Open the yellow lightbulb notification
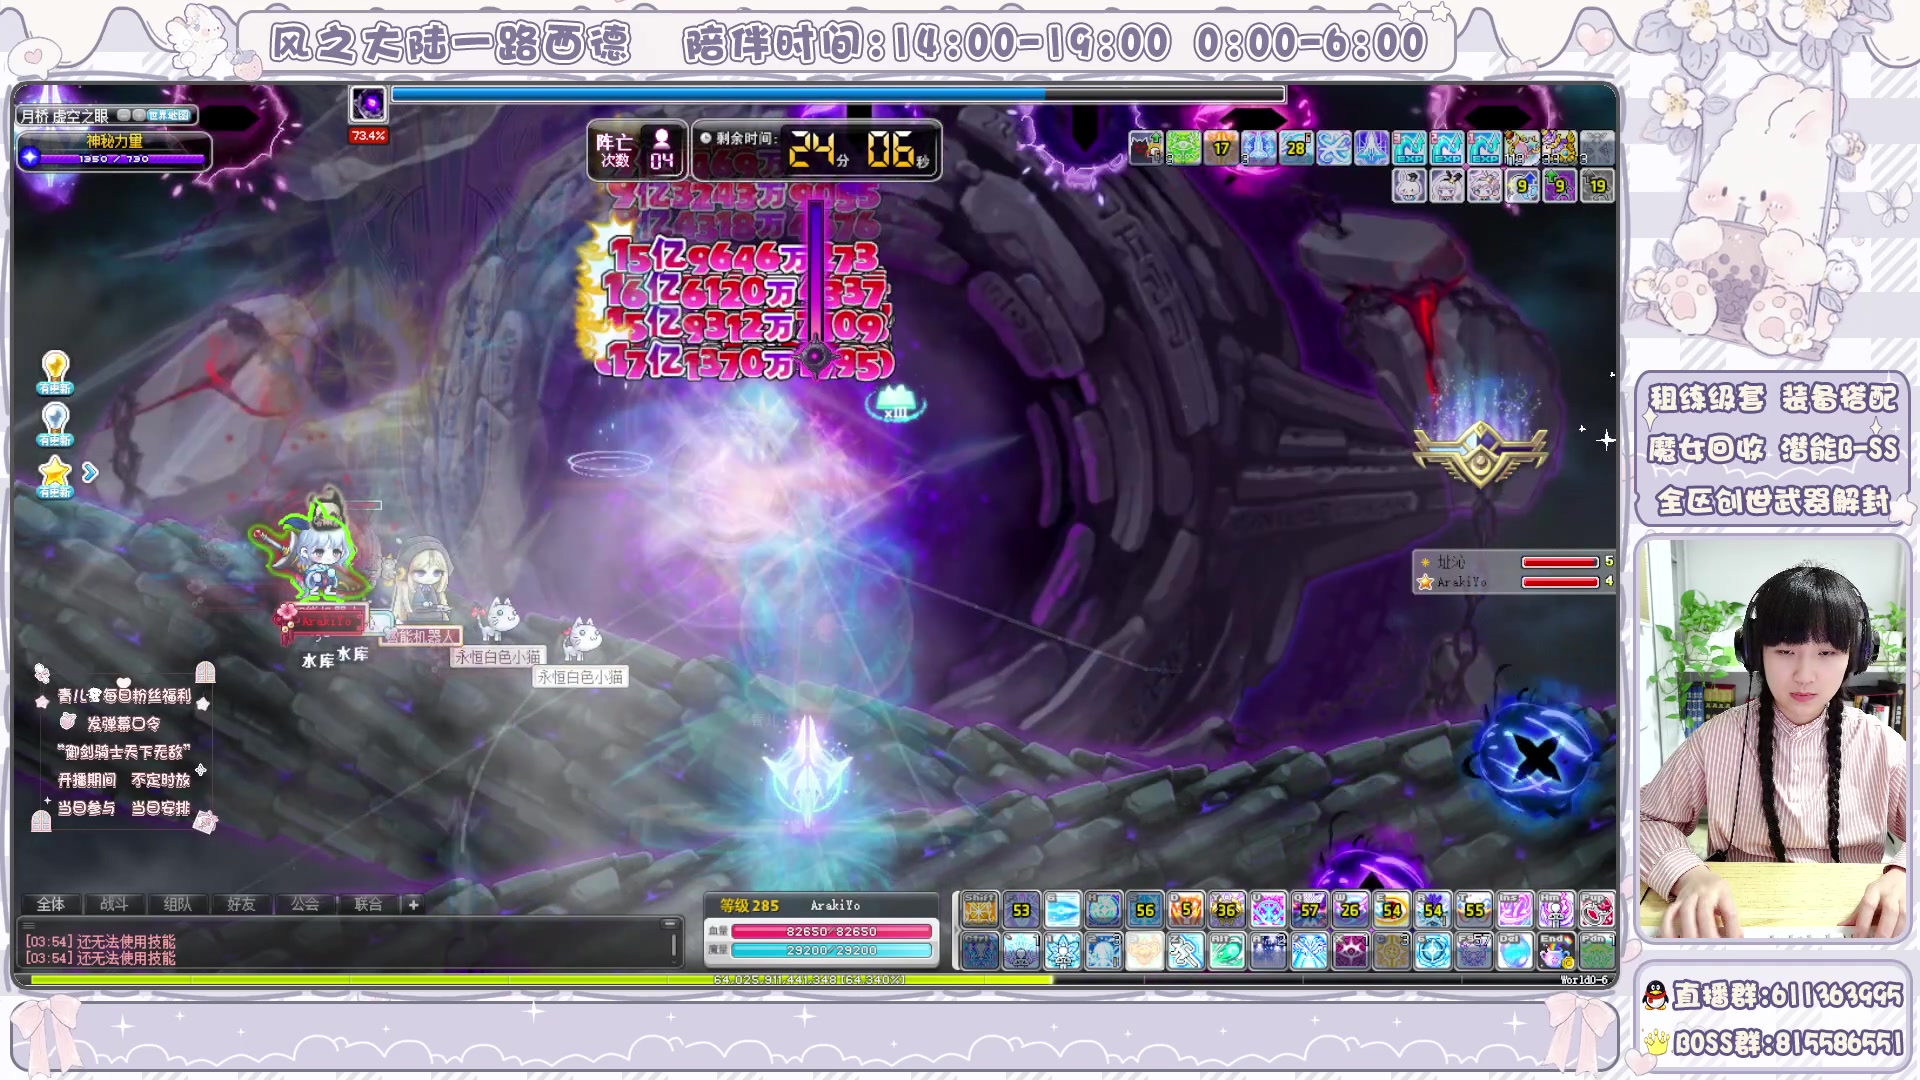This screenshot has height=1080, width=1920. click(55, 373)
